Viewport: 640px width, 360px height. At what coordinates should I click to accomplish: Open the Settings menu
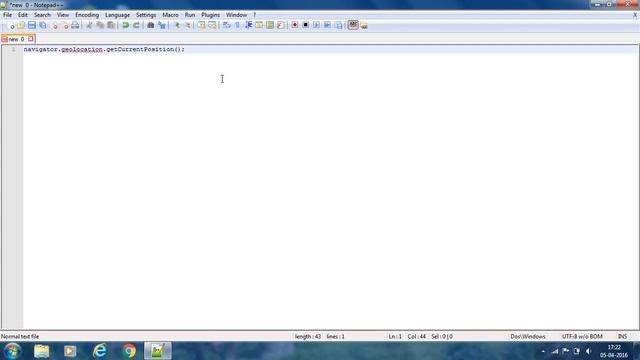[x=146, y=15]
